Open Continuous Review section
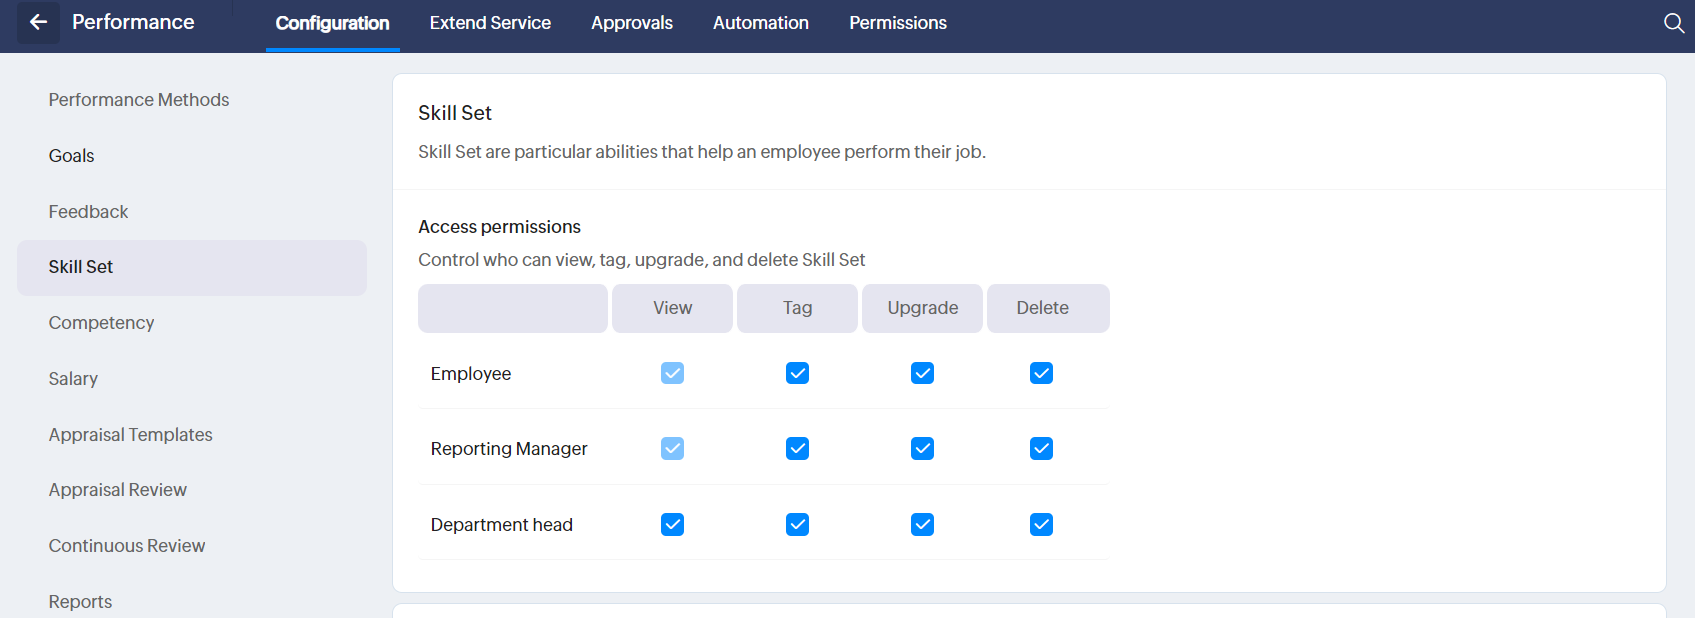 tap(127, 546)
